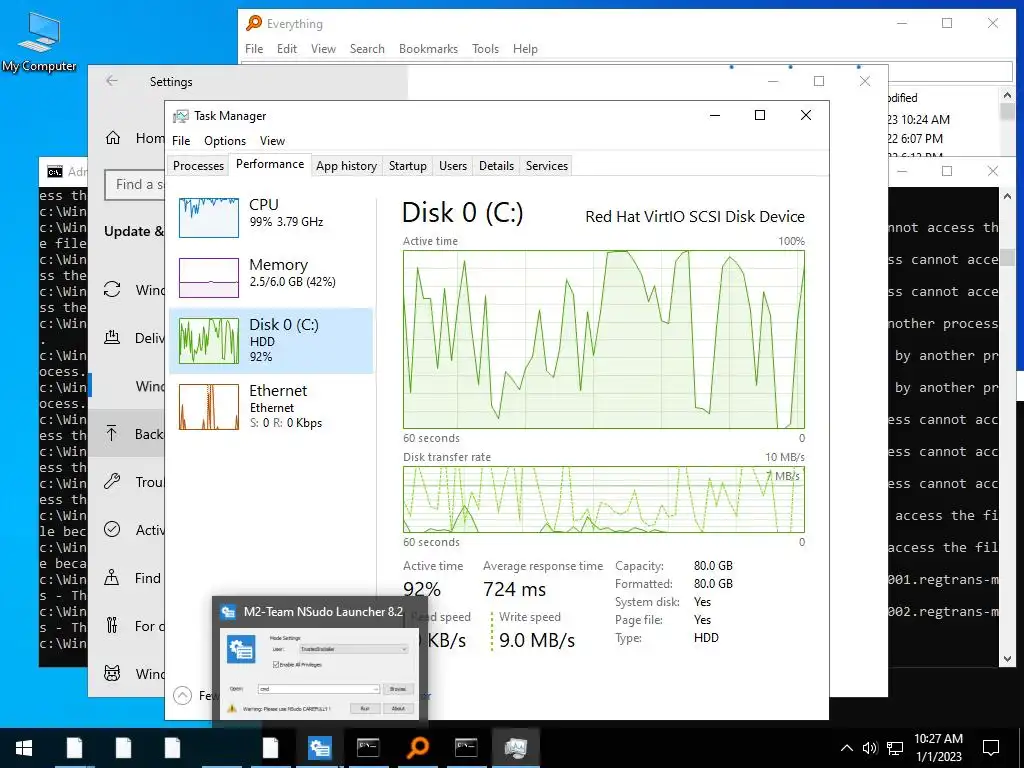Image resolution: width=1024 pixels, height=768 pixels.
Task: Open Backup upload-arrow icon in Settings
Action: tap(112, 434)
